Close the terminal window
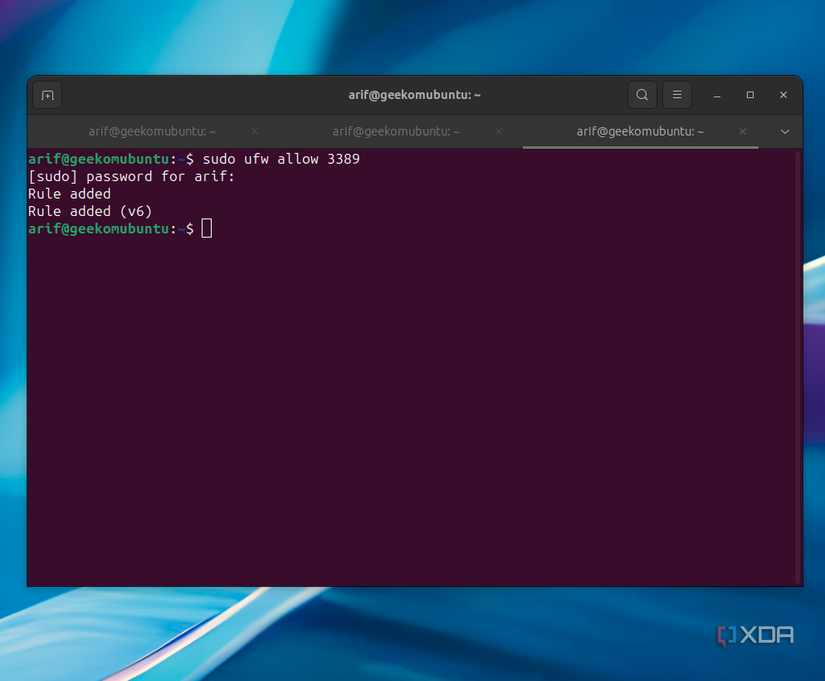 (x=783, y=95)
